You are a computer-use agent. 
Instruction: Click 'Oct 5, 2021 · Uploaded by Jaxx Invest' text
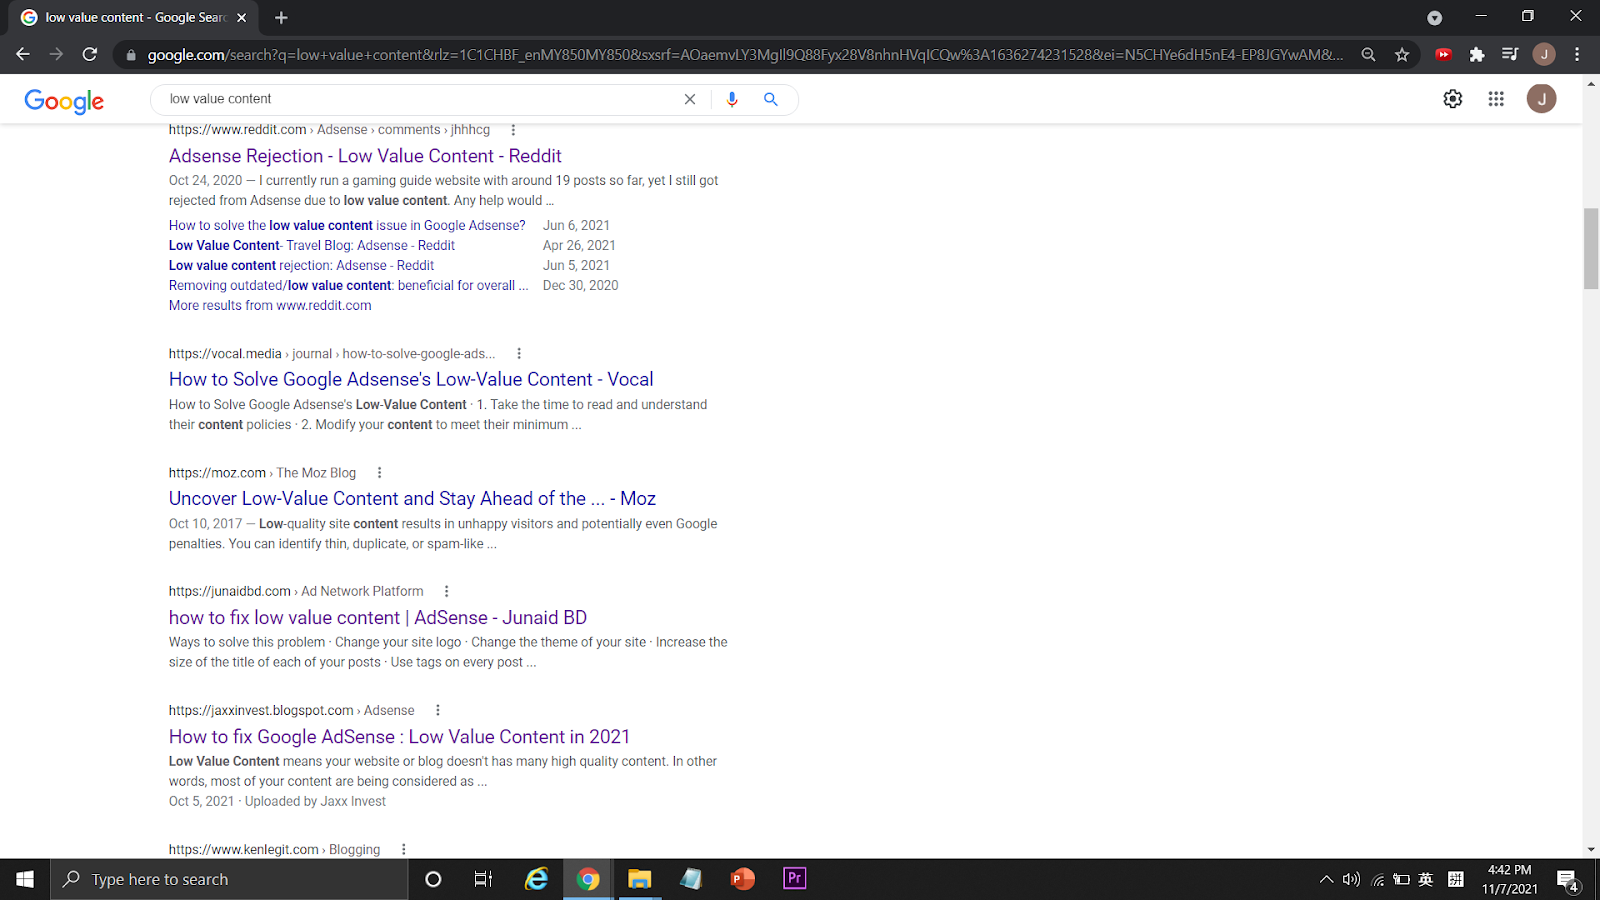(277, 802)
